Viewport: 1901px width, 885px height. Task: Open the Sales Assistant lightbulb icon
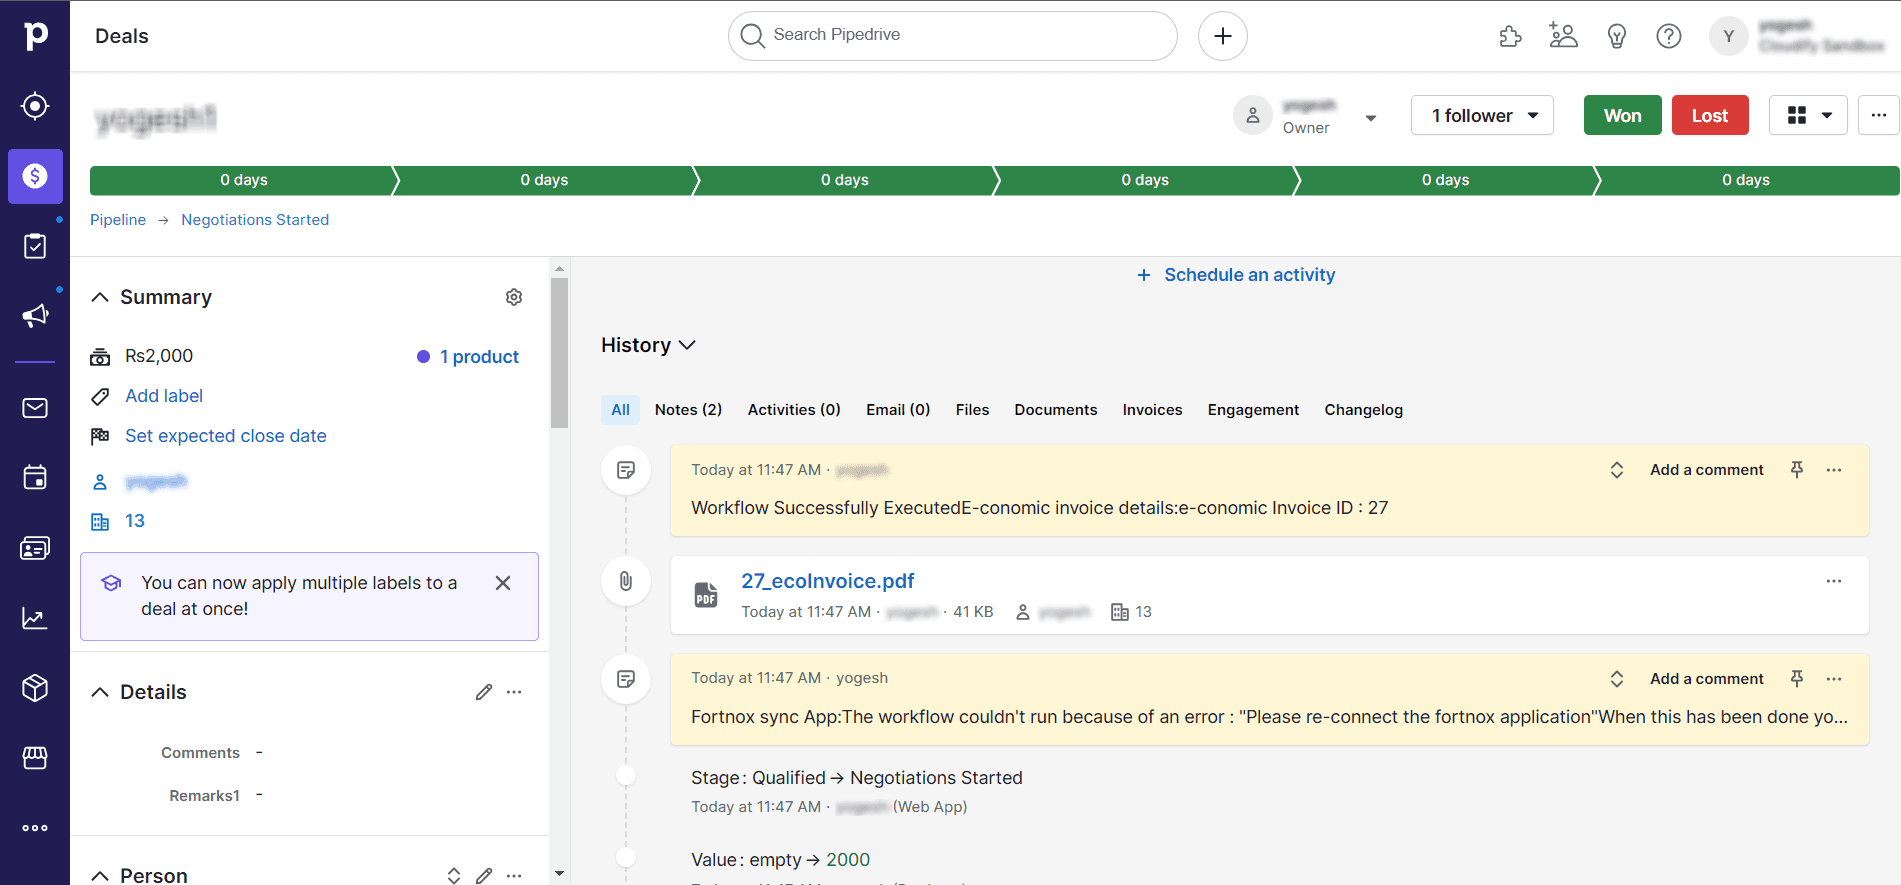click(x=1616, y=36)
